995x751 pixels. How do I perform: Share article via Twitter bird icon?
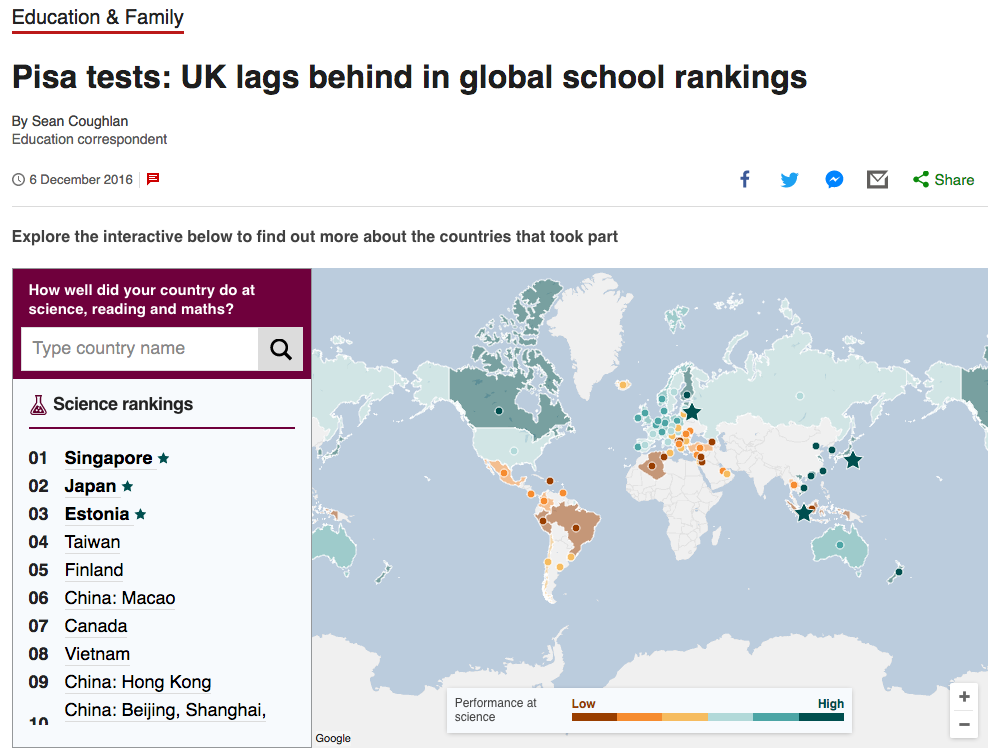coord(790,180)
